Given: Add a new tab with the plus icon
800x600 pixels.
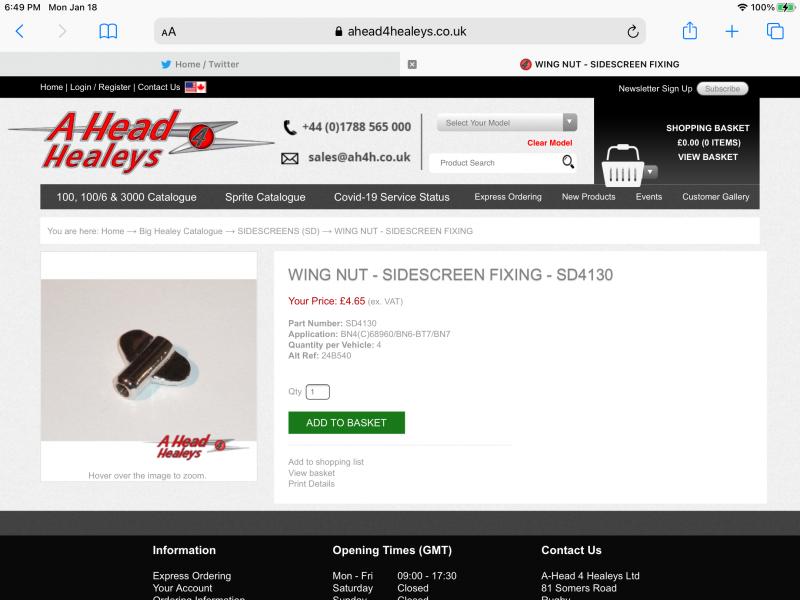Looking at the screenshot, I should pos(732,32).
